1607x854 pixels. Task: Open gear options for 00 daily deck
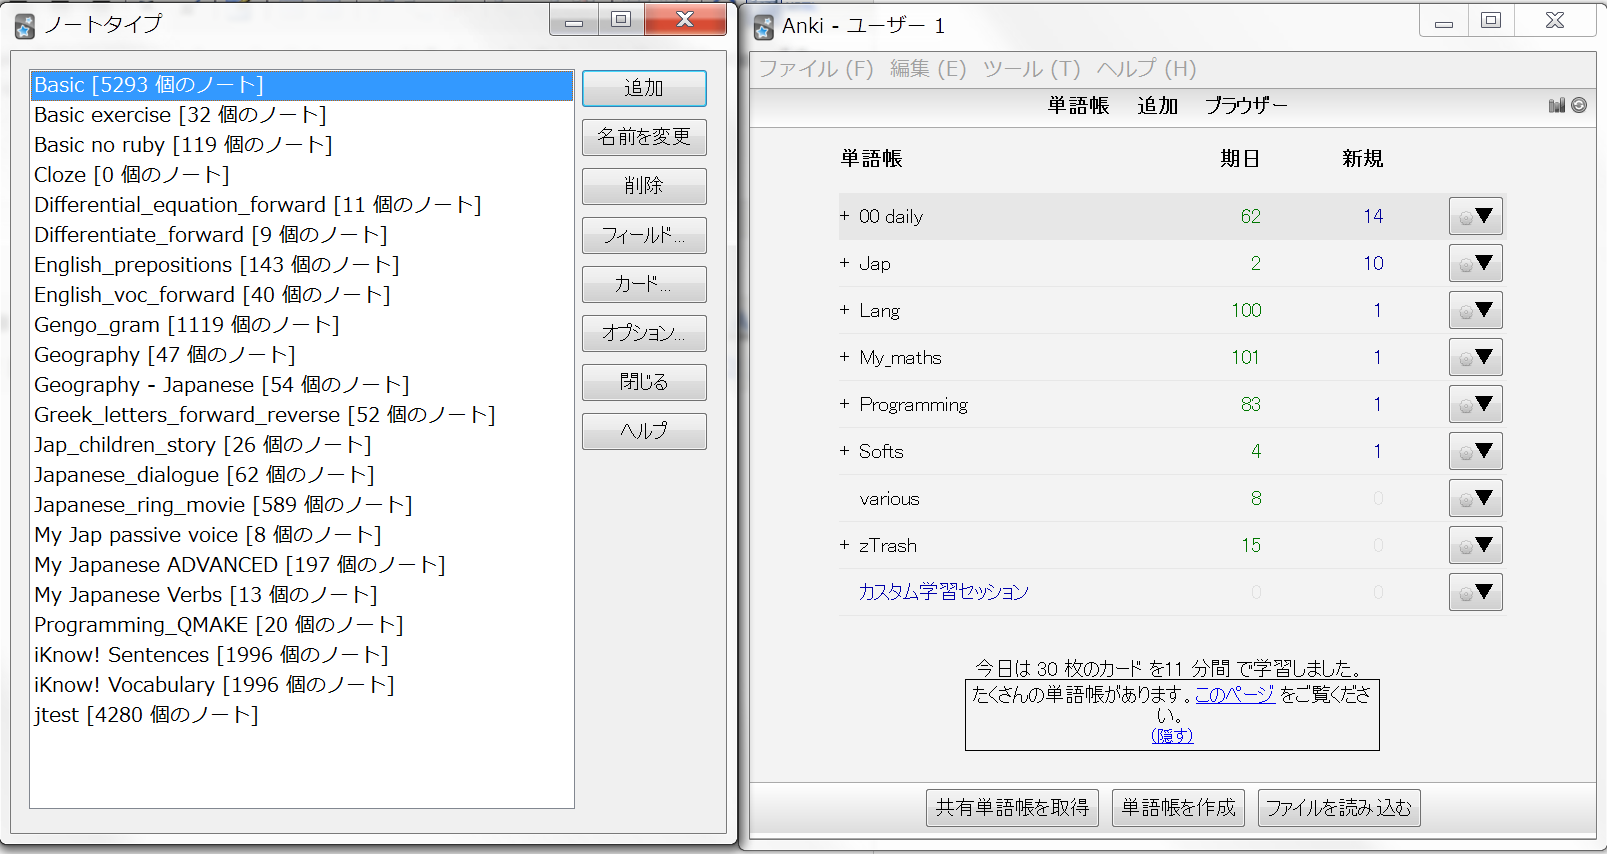pyautogui.click(x=1475, y=216)
